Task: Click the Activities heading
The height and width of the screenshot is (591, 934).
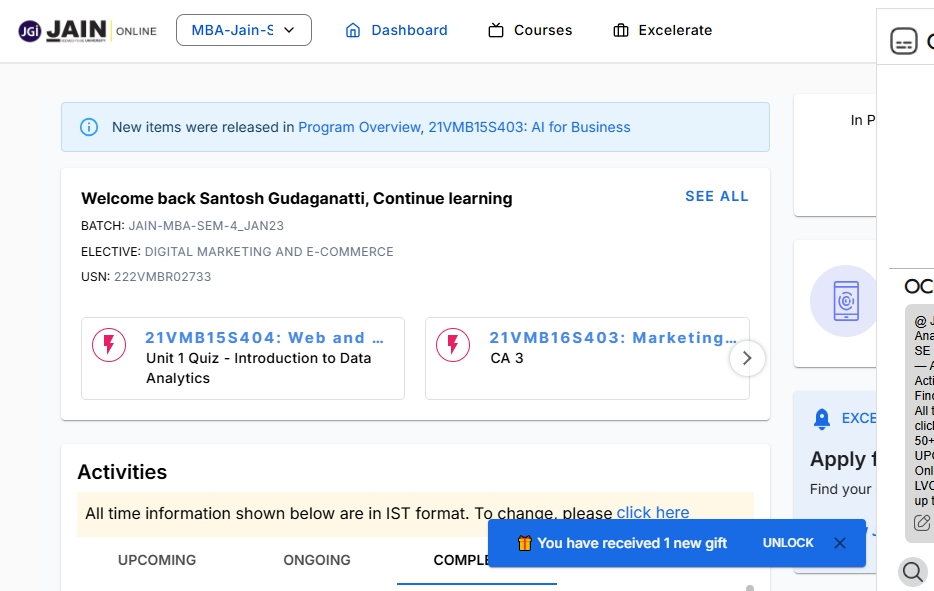Action: [122, 472]
